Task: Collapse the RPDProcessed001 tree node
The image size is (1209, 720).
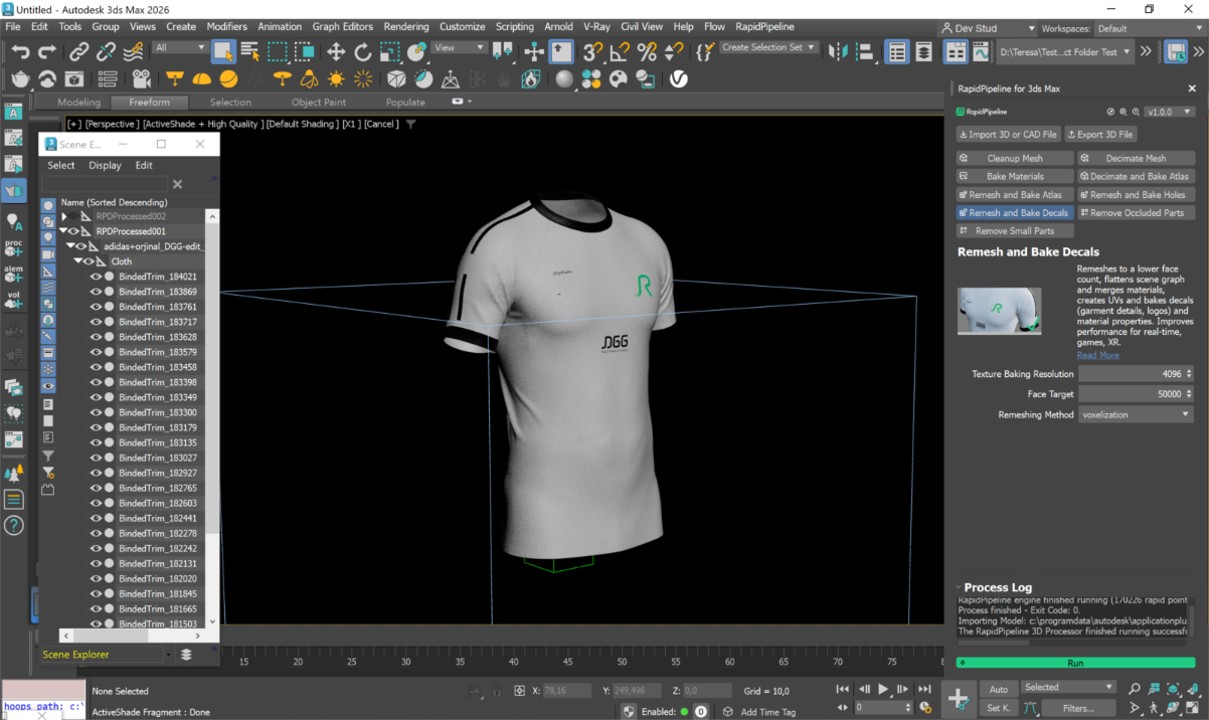Action: pyautogui.click(x=63, y=231)
